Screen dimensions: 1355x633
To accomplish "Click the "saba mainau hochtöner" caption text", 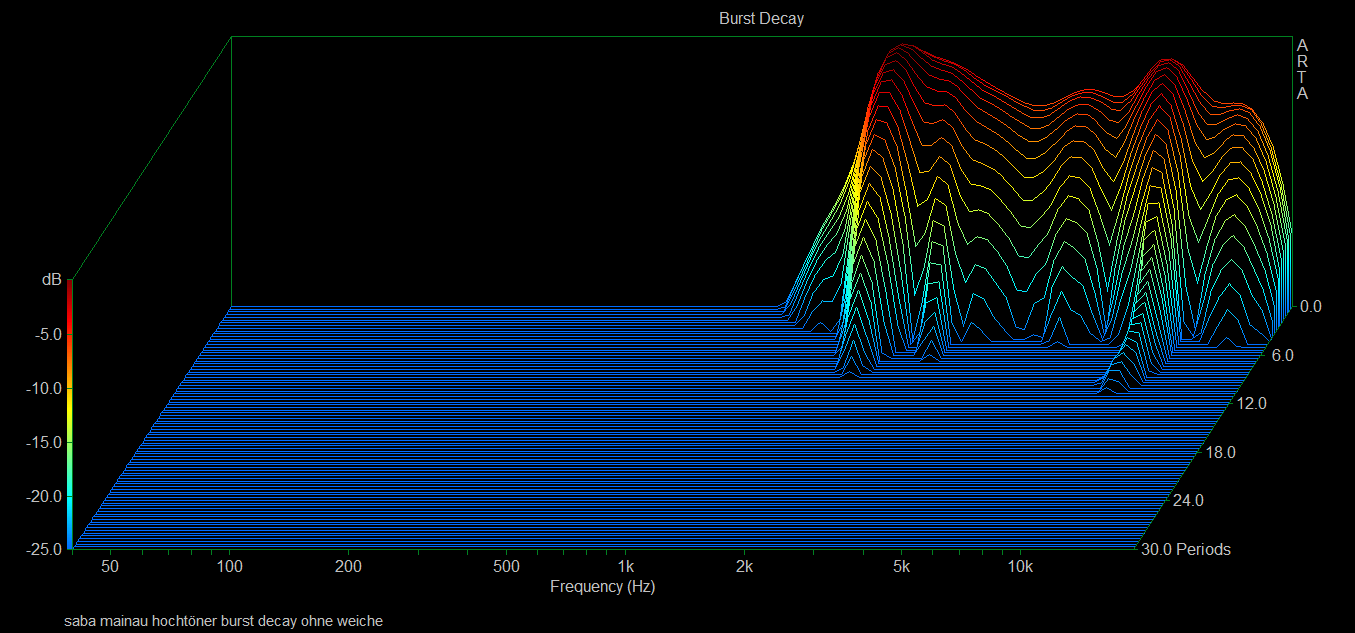I will pos(223,621).
